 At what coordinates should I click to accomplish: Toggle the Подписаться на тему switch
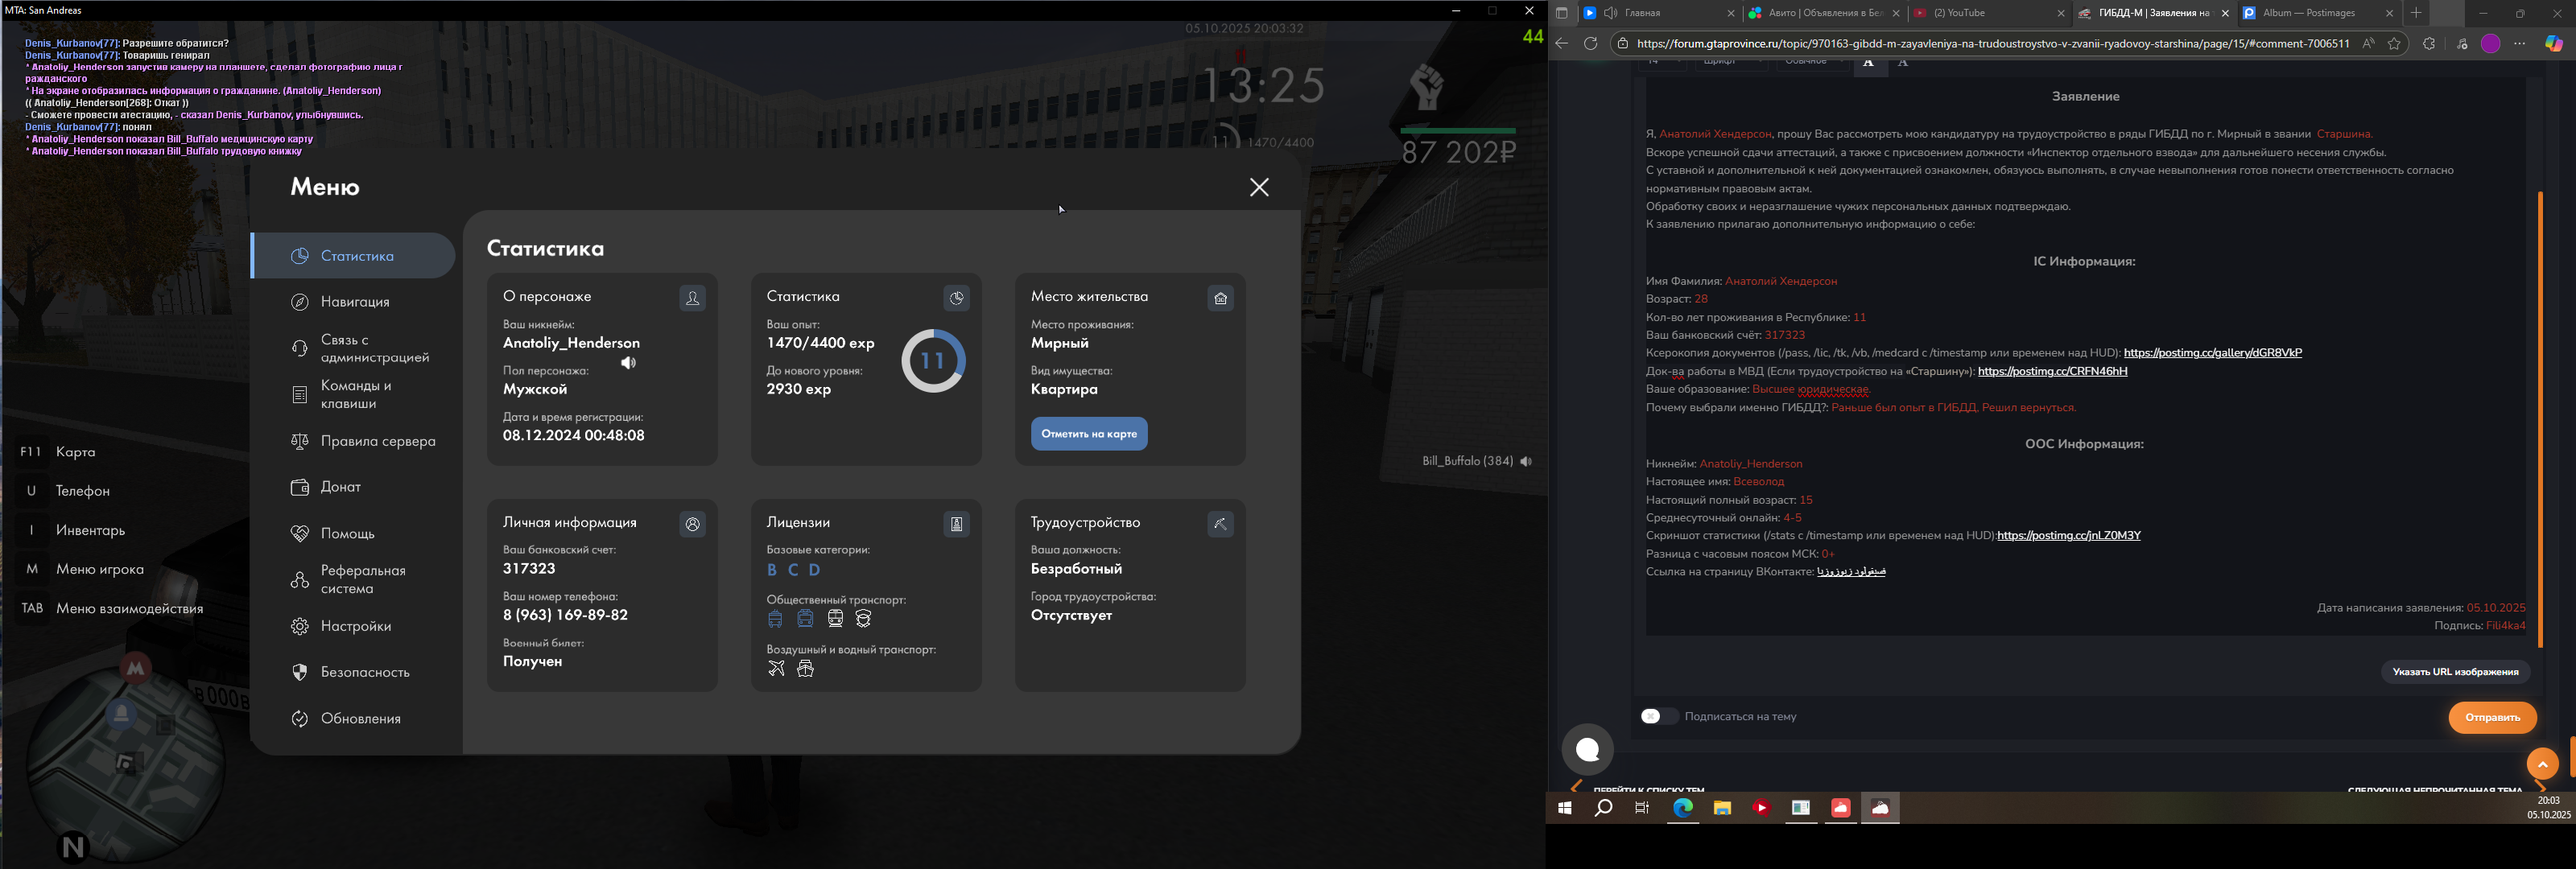point(1658,716)
